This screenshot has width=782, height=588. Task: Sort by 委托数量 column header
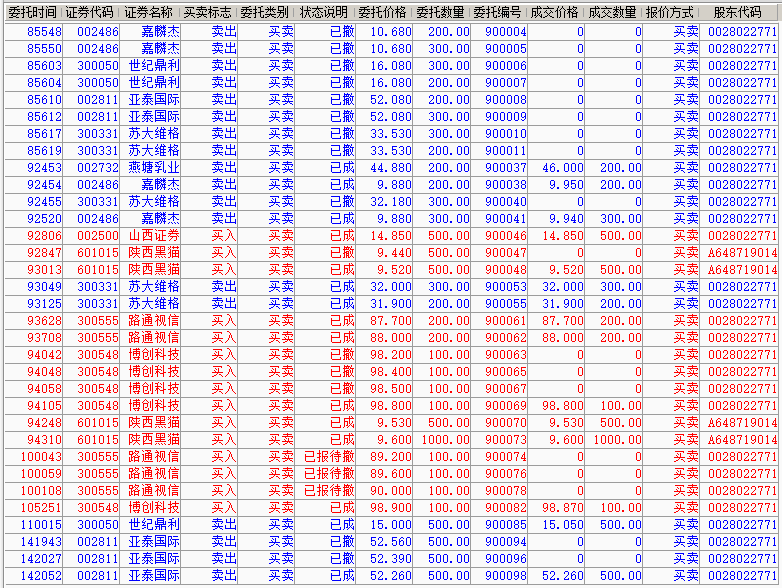pos(440,12)
